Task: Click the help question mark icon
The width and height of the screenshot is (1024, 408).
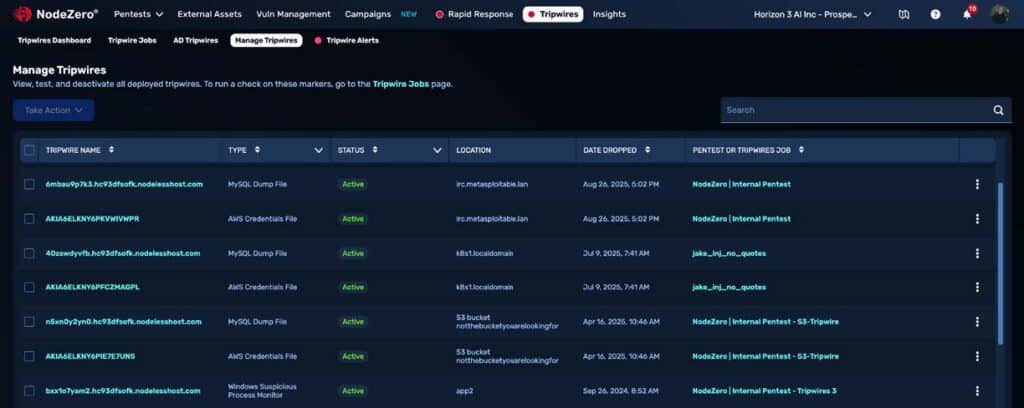Action: 935,15
